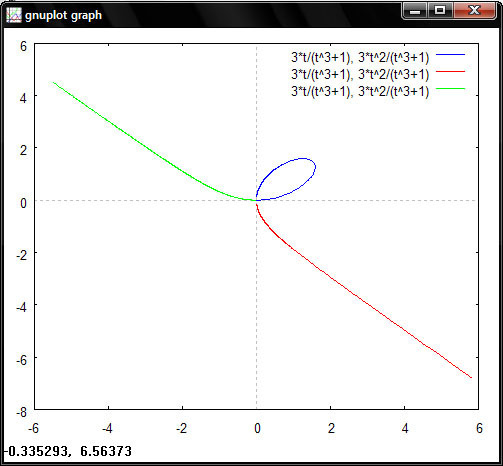Click the y-axis label 0

coord(23,203)
